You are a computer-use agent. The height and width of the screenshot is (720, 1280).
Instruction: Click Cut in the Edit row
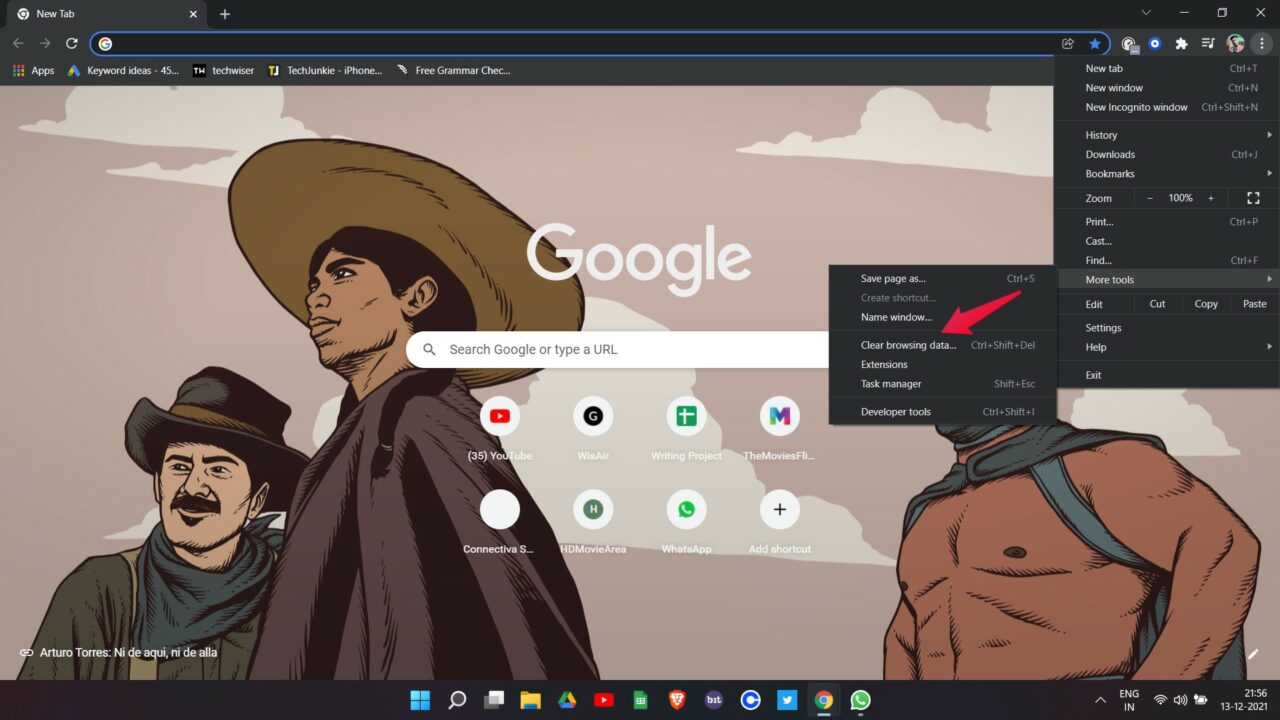click(x=1157, y=304)
